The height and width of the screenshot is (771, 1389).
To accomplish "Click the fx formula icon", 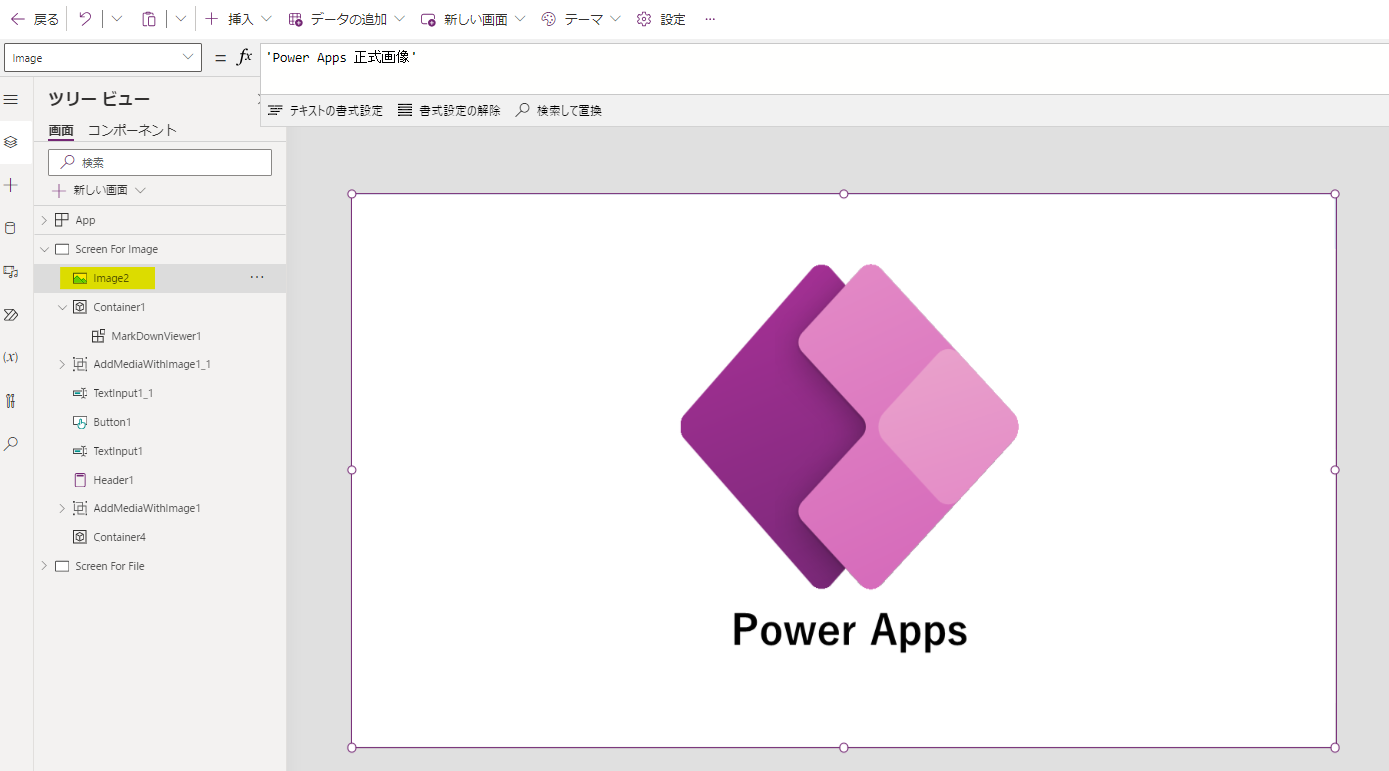I will pos(244,58).
